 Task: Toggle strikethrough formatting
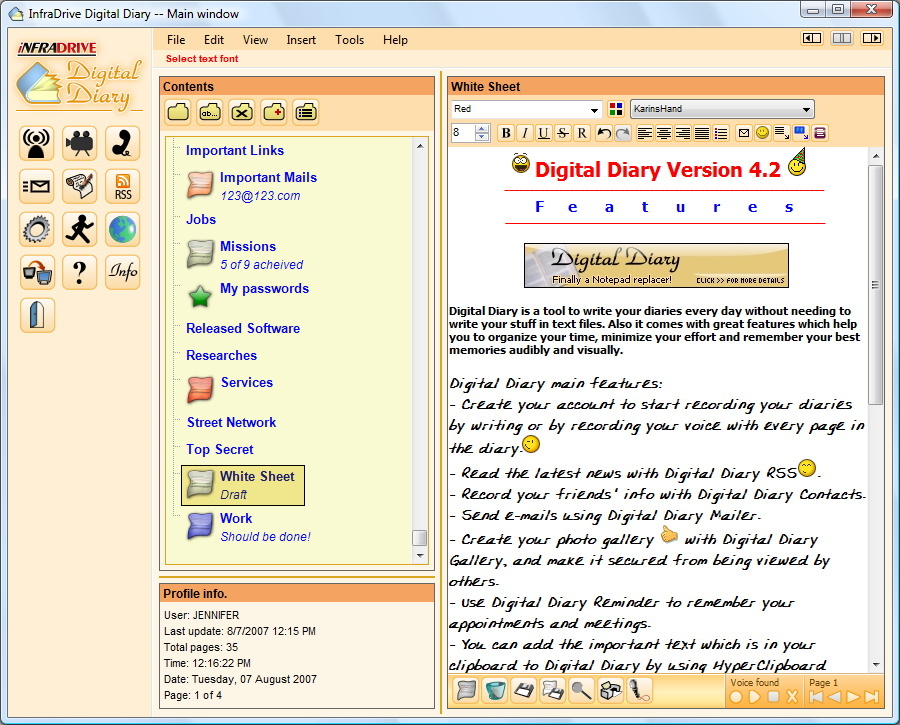(563, 133)
